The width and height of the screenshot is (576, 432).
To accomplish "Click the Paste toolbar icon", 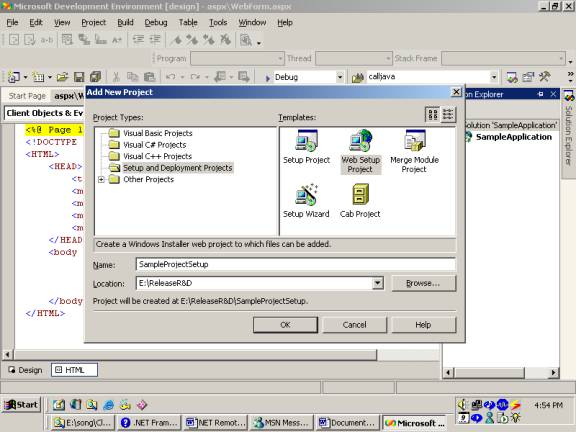I will pyautogui.click(x=149, y=77).
